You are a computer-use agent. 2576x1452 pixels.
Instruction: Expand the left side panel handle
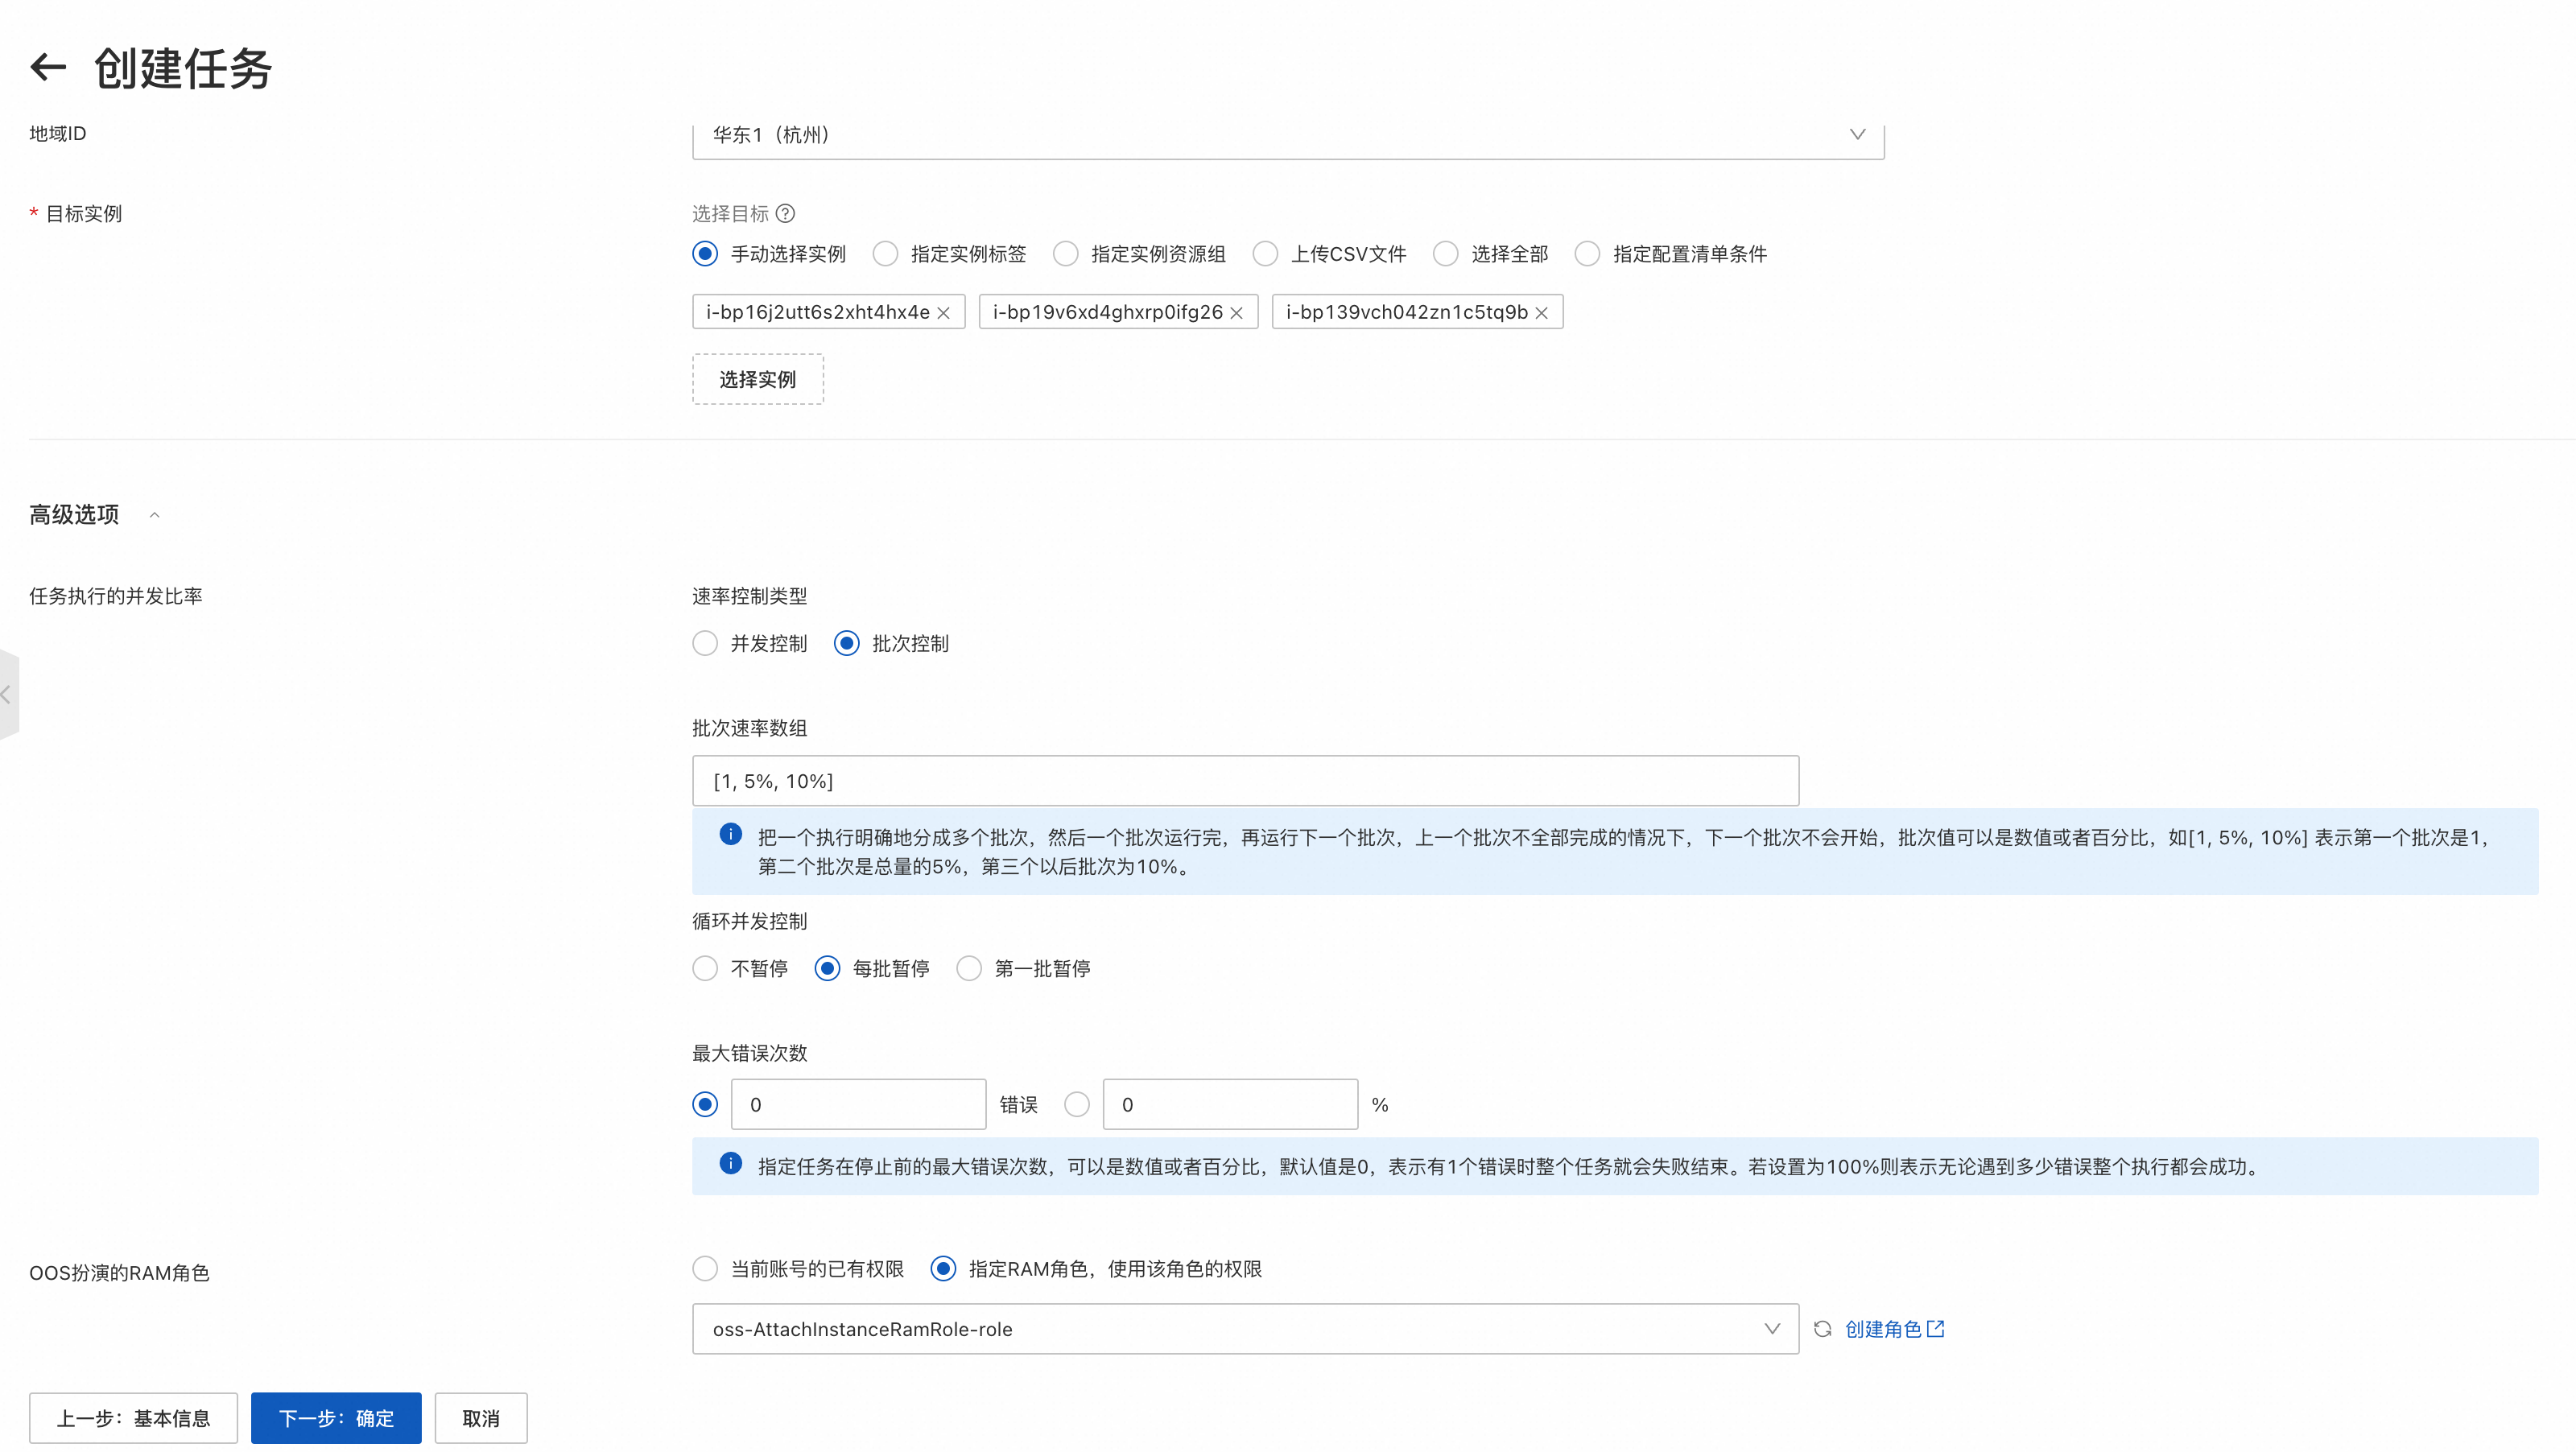8,694
